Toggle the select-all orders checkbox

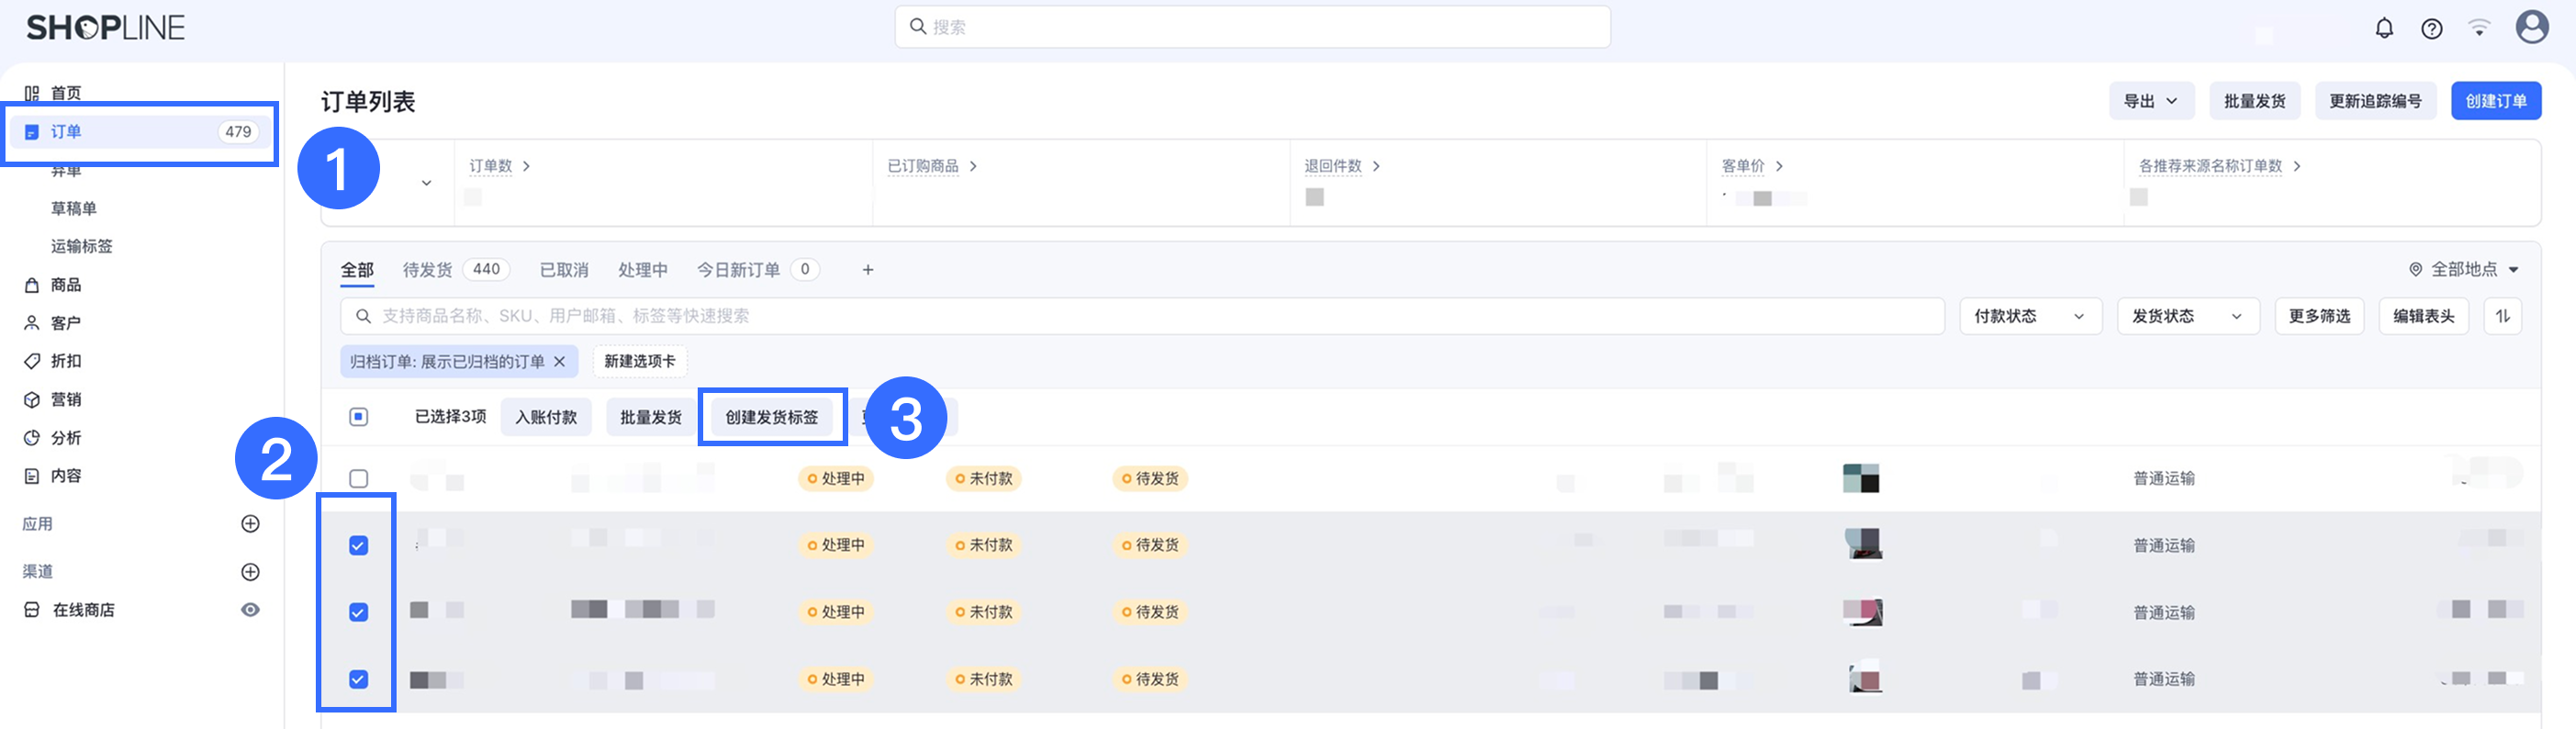tap(357, 416)
